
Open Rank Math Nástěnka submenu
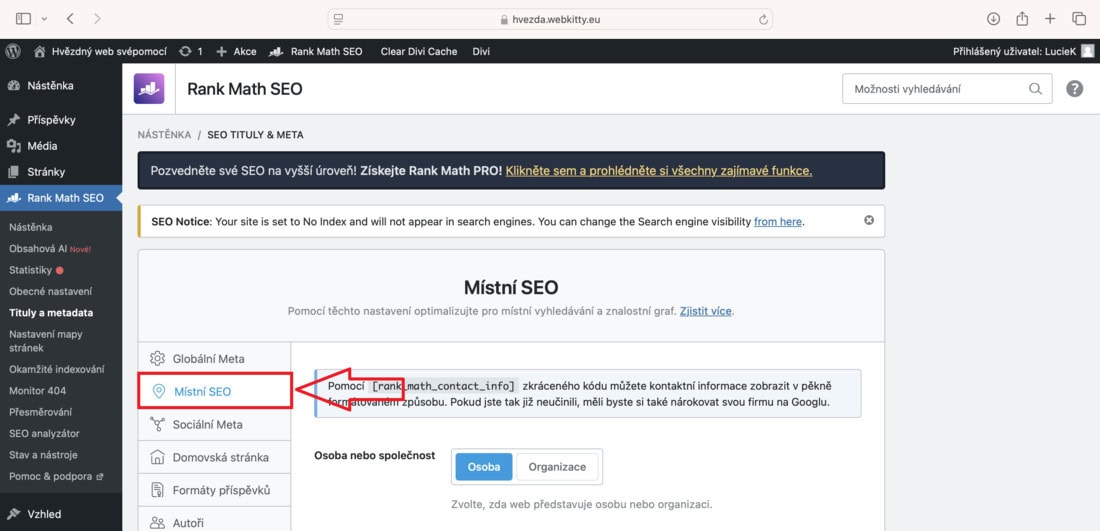[31, 227]
